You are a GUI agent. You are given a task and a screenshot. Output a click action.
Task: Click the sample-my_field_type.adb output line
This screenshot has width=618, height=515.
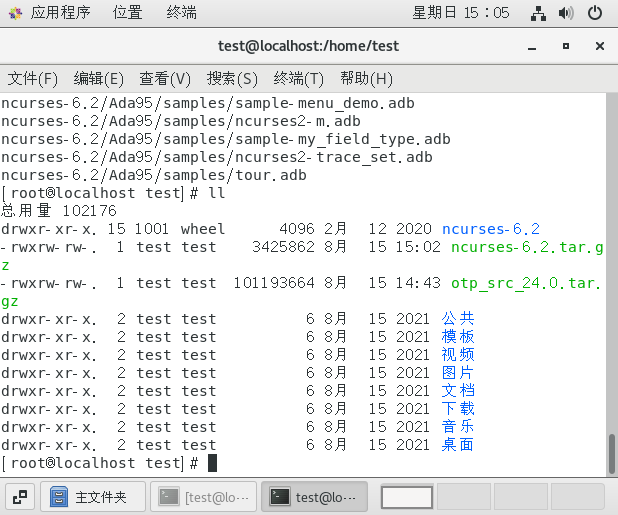pyautogui.click(x=226, y=139)
